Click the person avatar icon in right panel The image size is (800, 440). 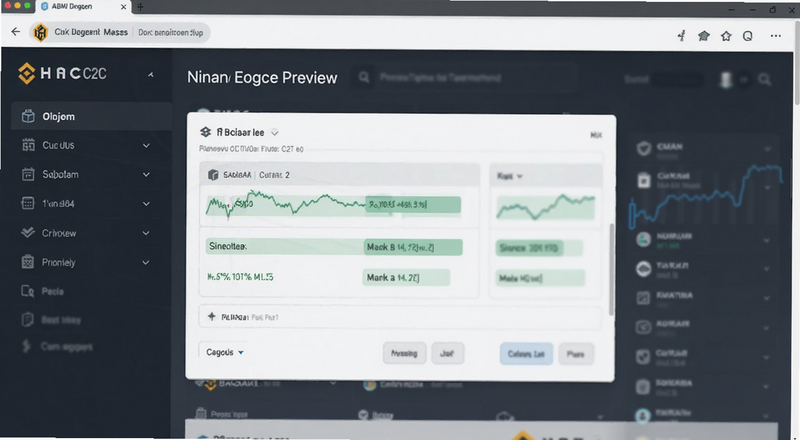click(x=644, y=239)
